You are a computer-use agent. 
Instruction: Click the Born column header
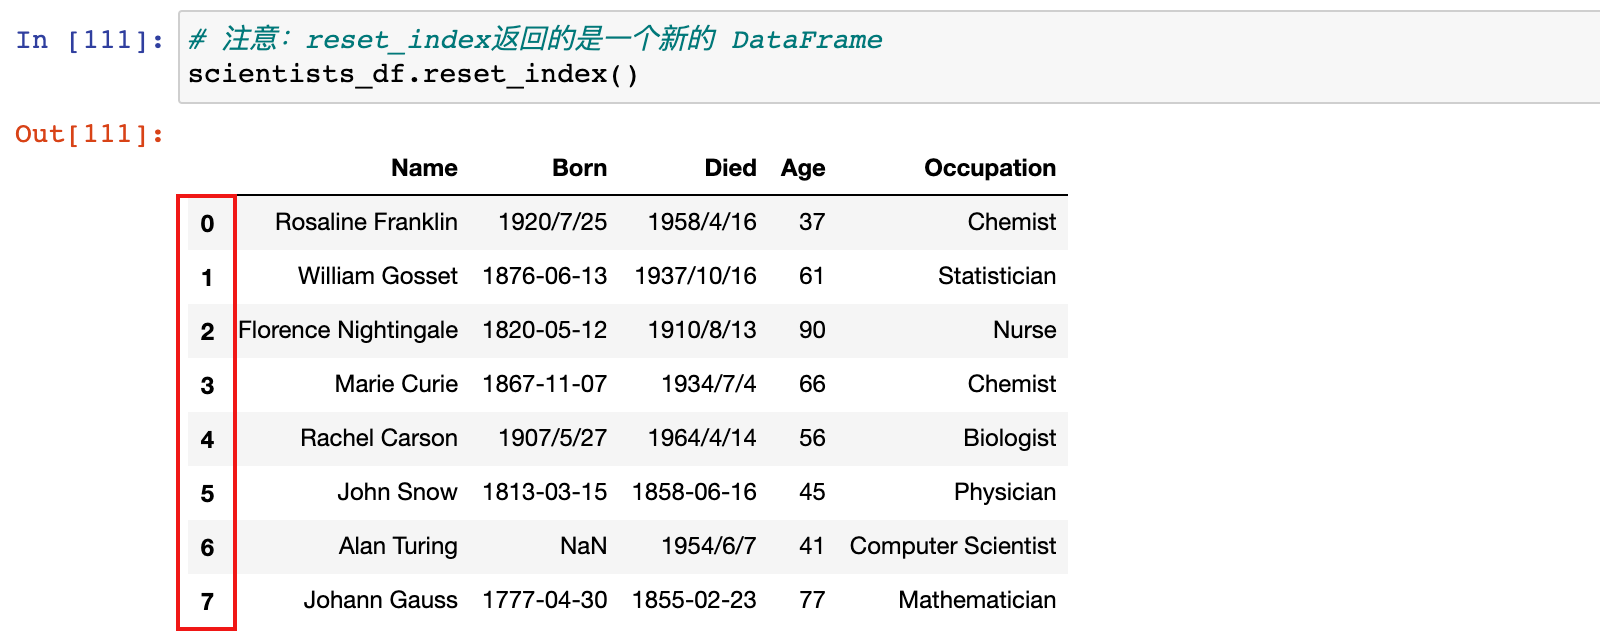point(579,168)
